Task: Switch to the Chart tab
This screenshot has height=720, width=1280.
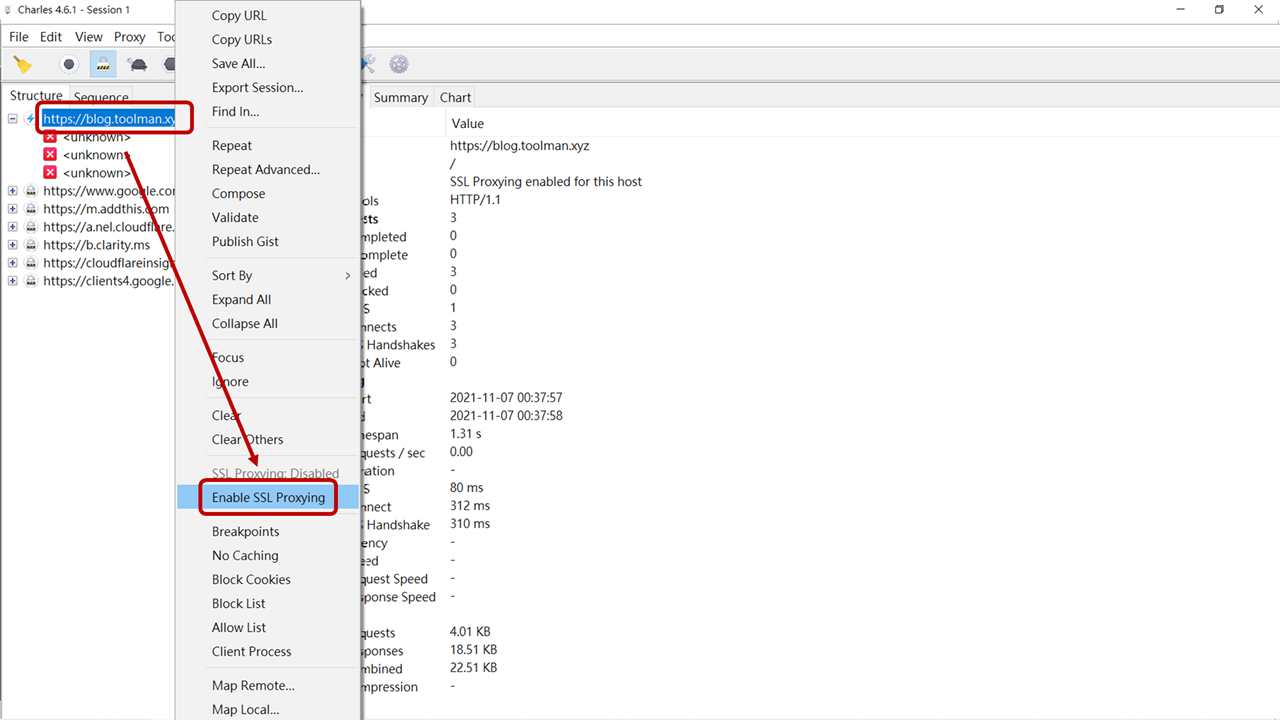Action: [x=455, y=97]
